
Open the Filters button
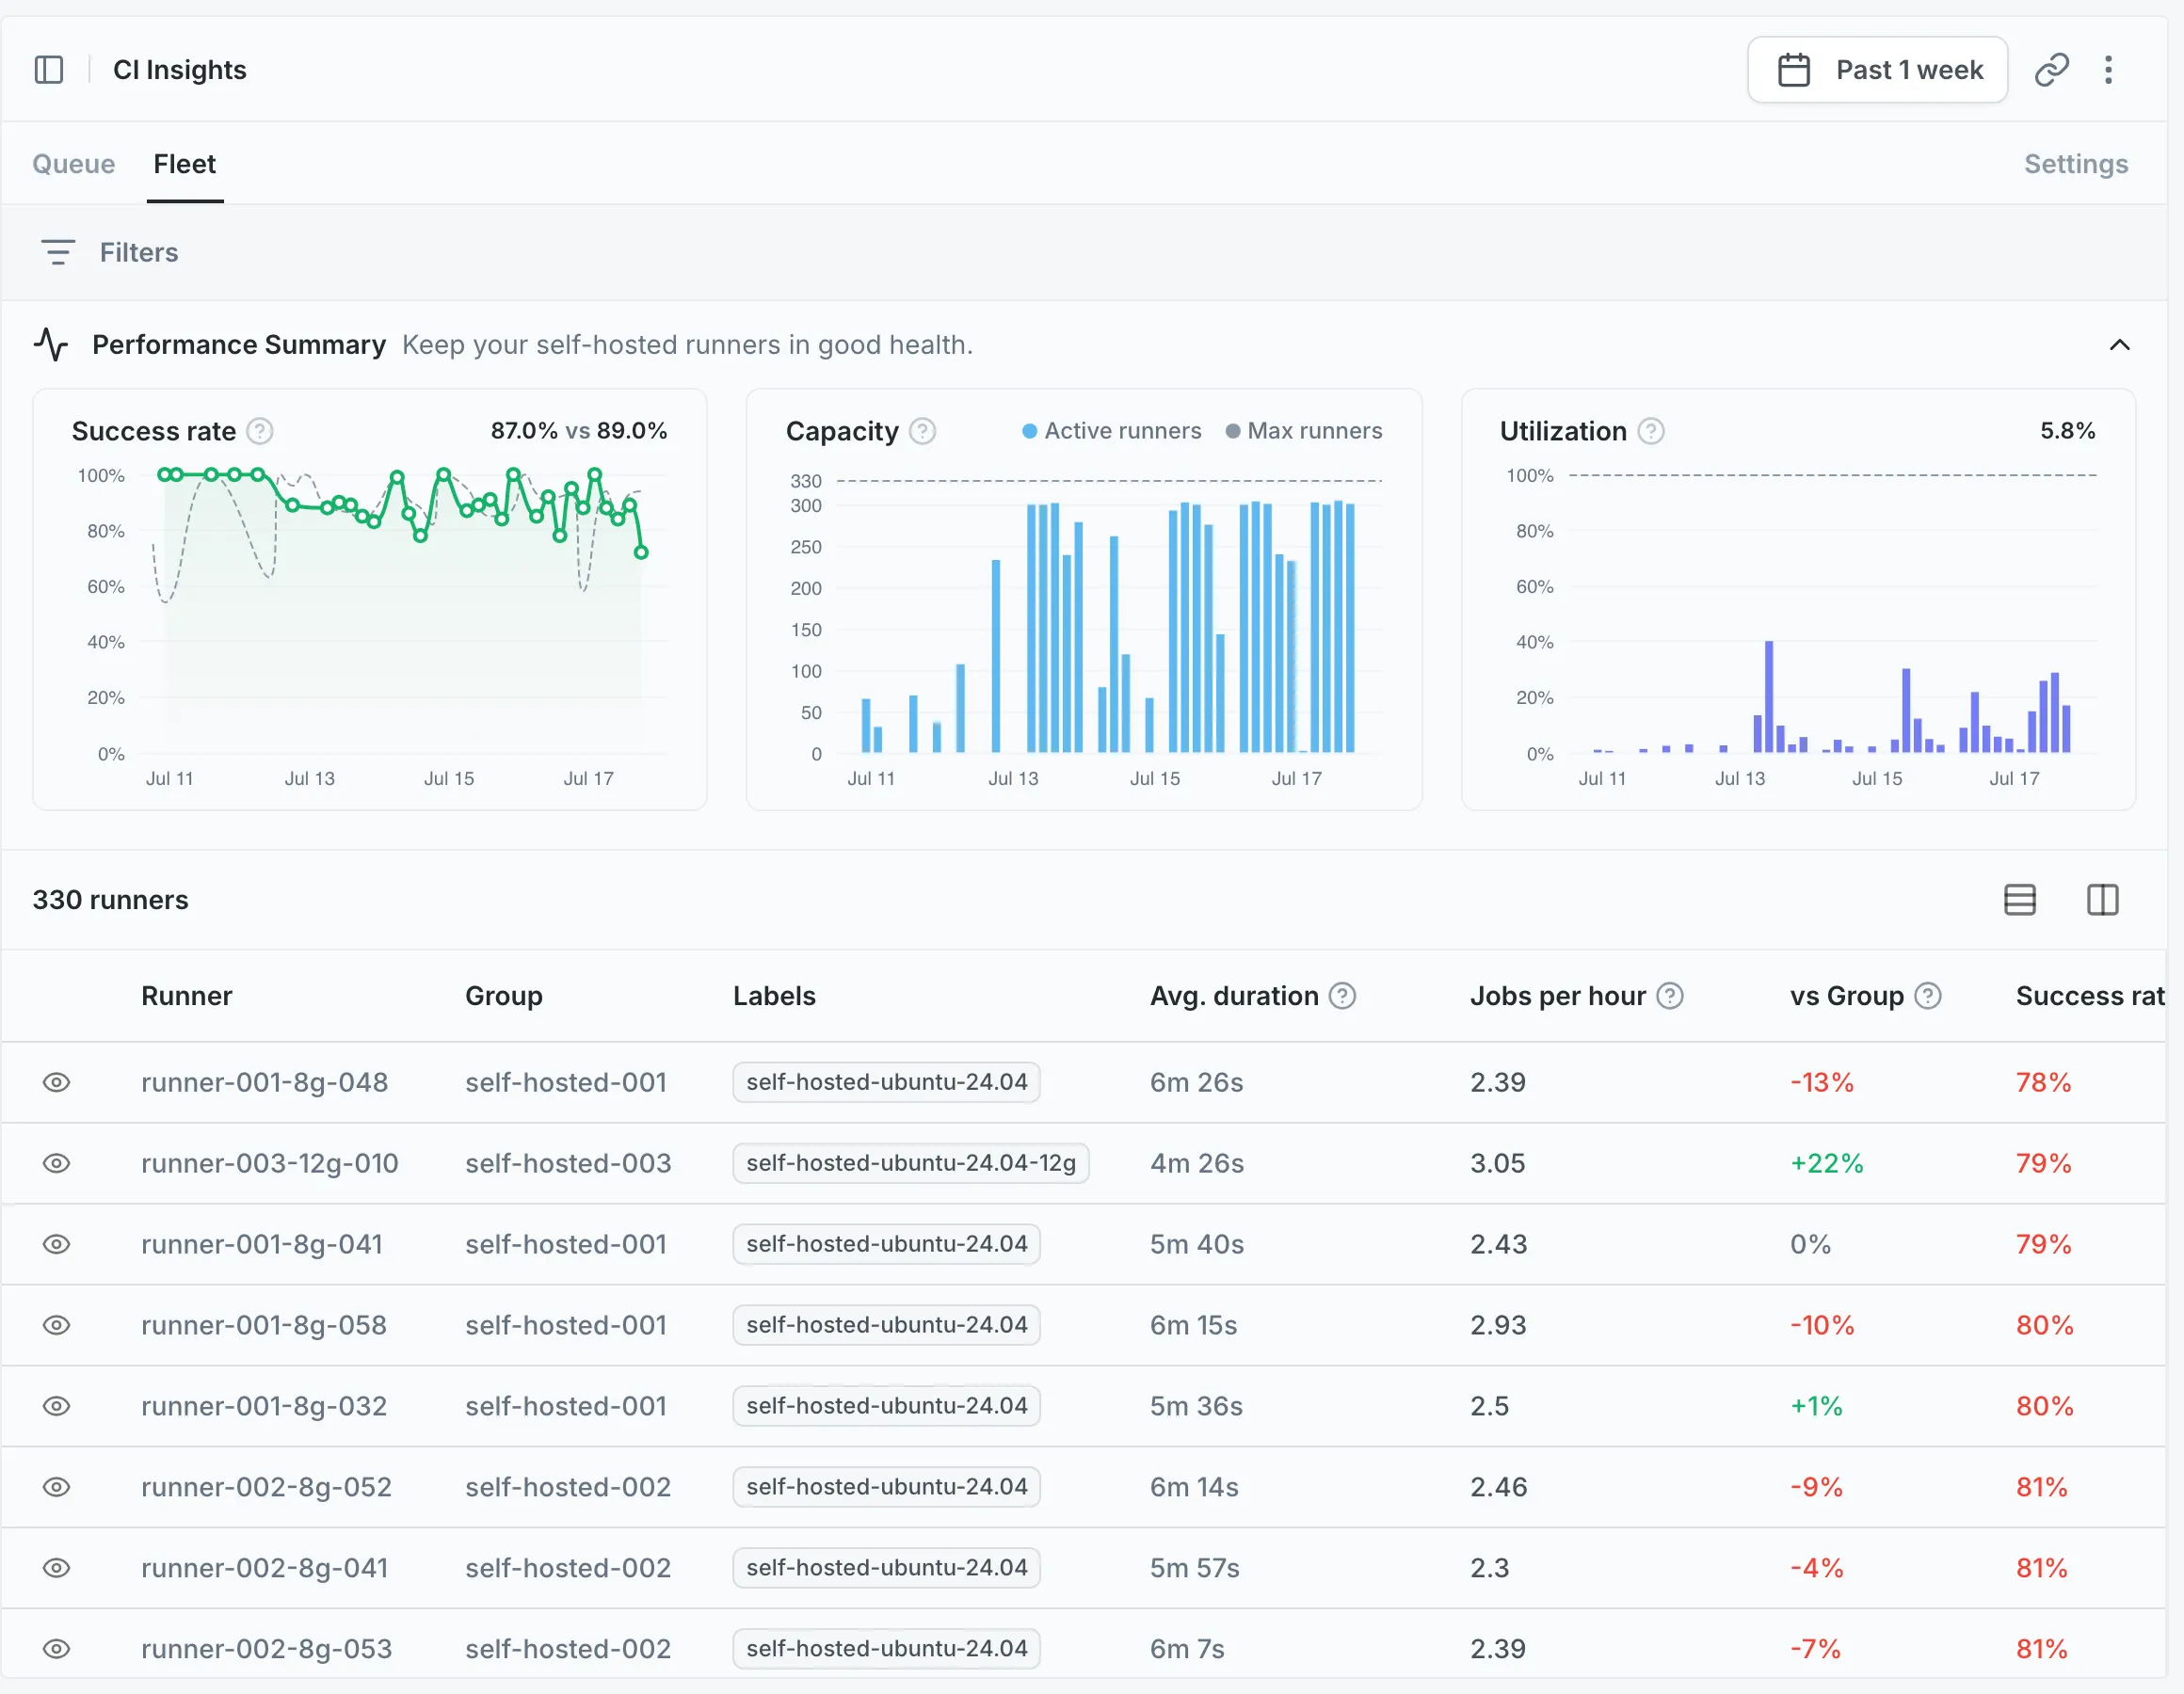[110, 252]
